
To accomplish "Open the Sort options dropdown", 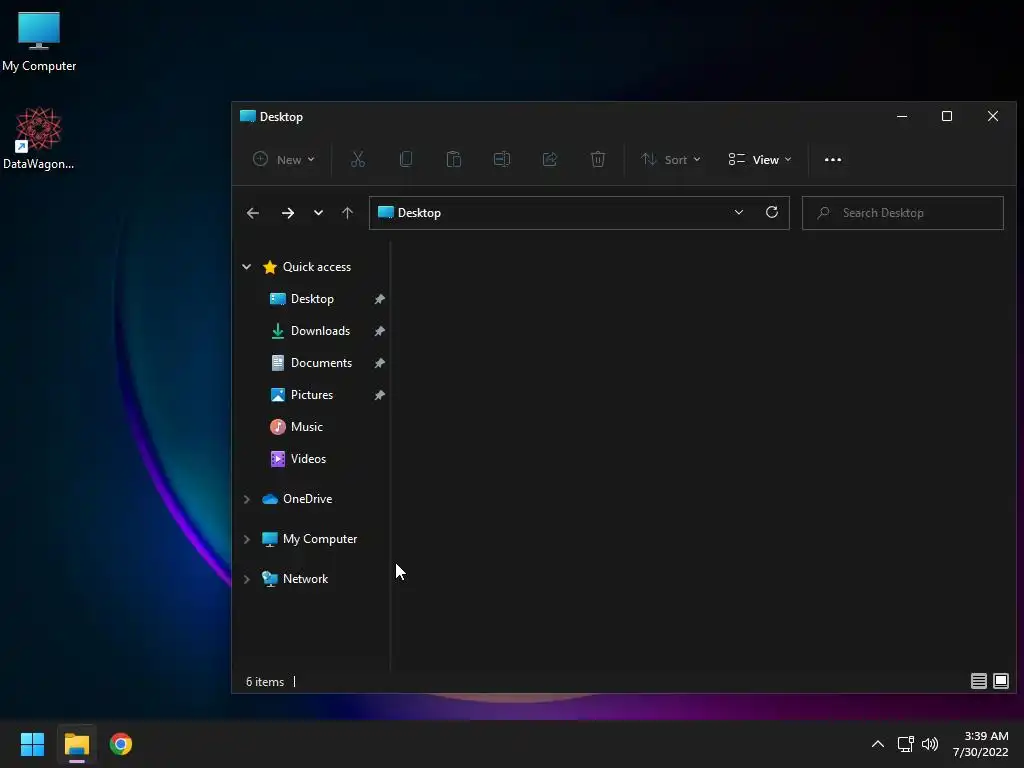I will 671,159.
